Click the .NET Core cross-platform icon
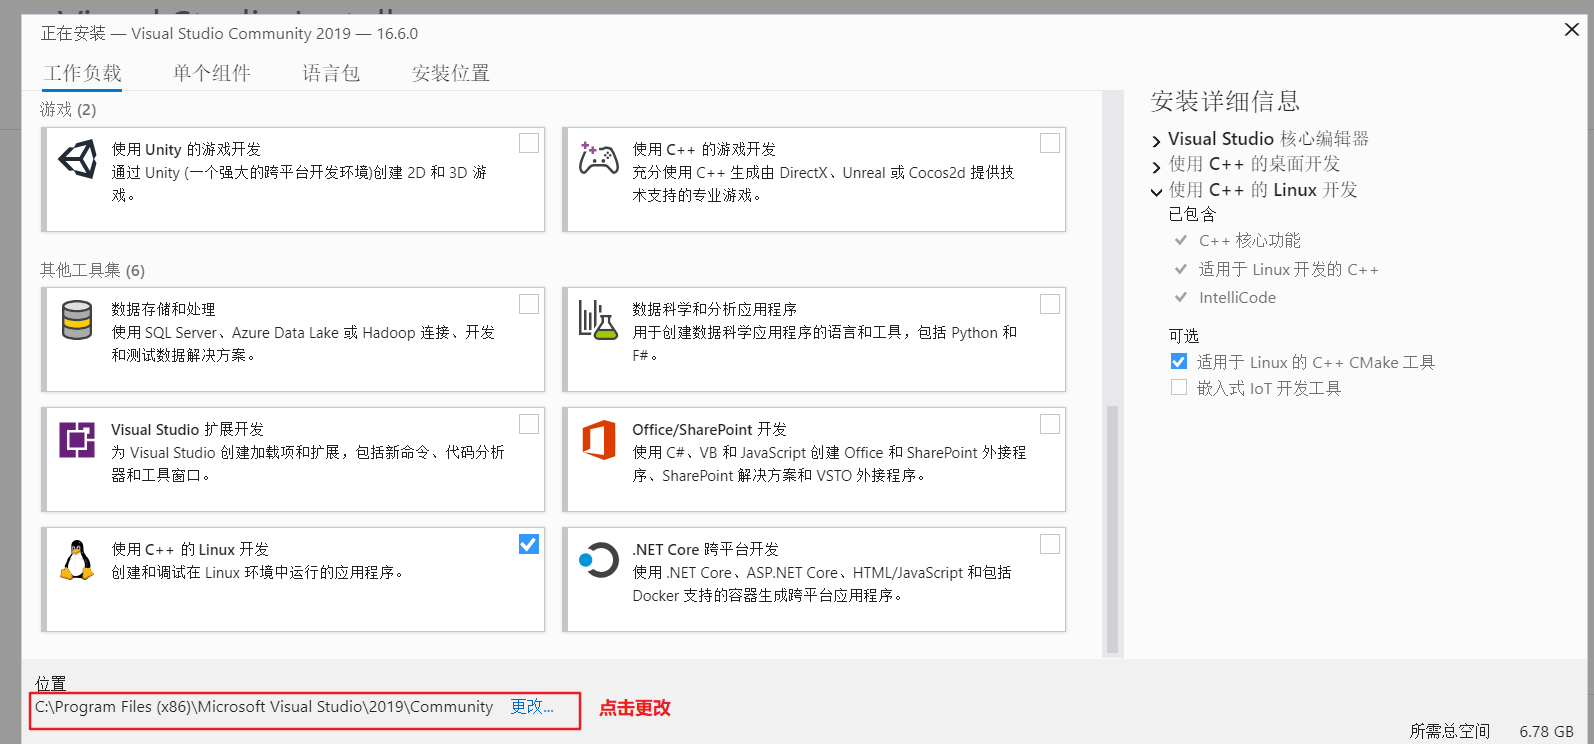The width and height of the screenshot is (1594, 744). pyautogui.click(x=599, y=560)
